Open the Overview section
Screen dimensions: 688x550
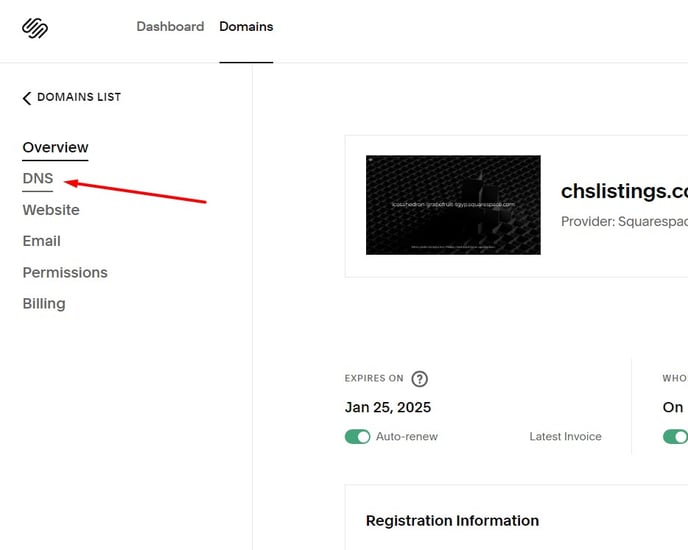point(55,147)
